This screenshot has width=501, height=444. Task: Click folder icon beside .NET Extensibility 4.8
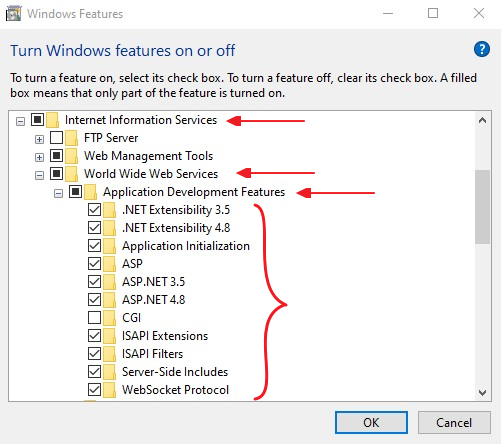point(110,228)
